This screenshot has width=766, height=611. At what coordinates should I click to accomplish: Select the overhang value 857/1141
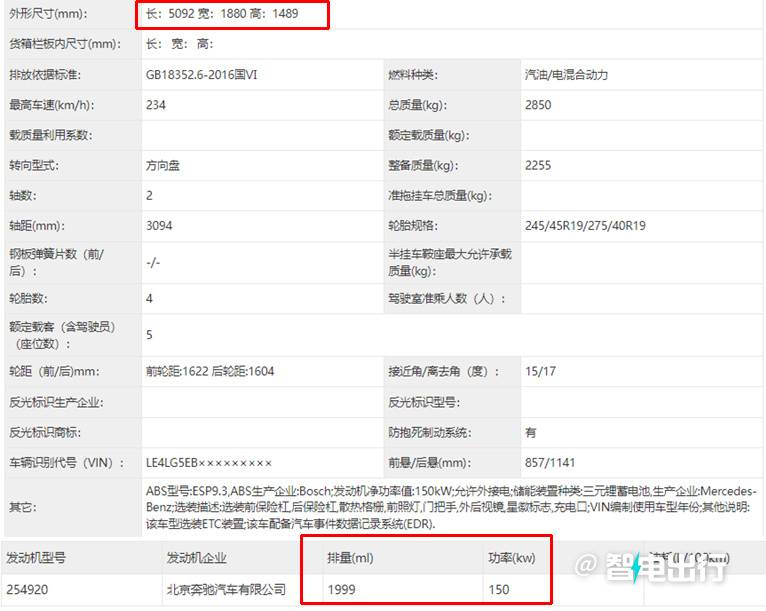click(550, 463)
